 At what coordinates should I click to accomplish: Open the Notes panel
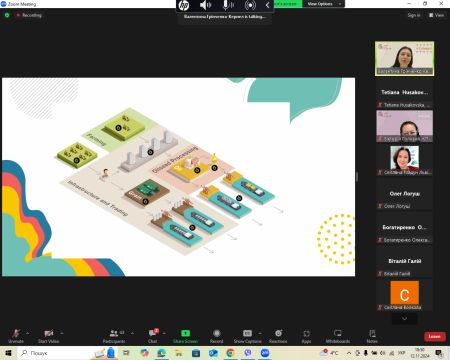pyautogui.click(x=372, y=336)
